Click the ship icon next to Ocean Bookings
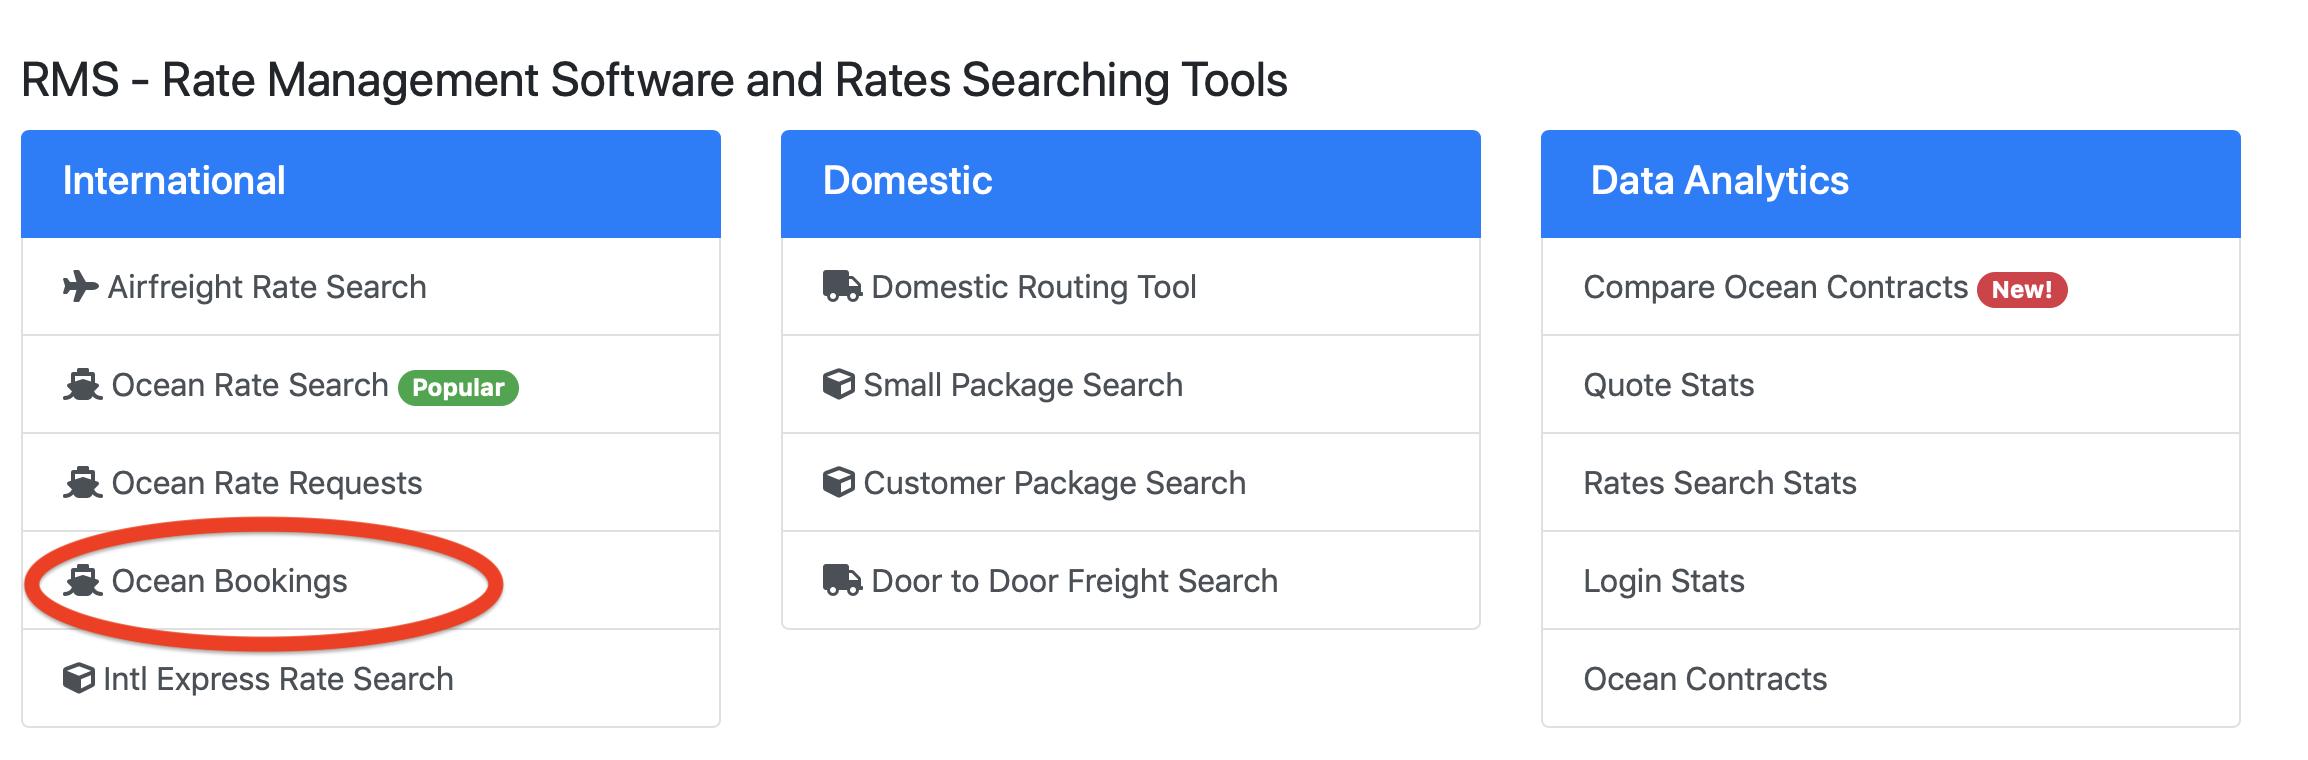 (83, 581)
